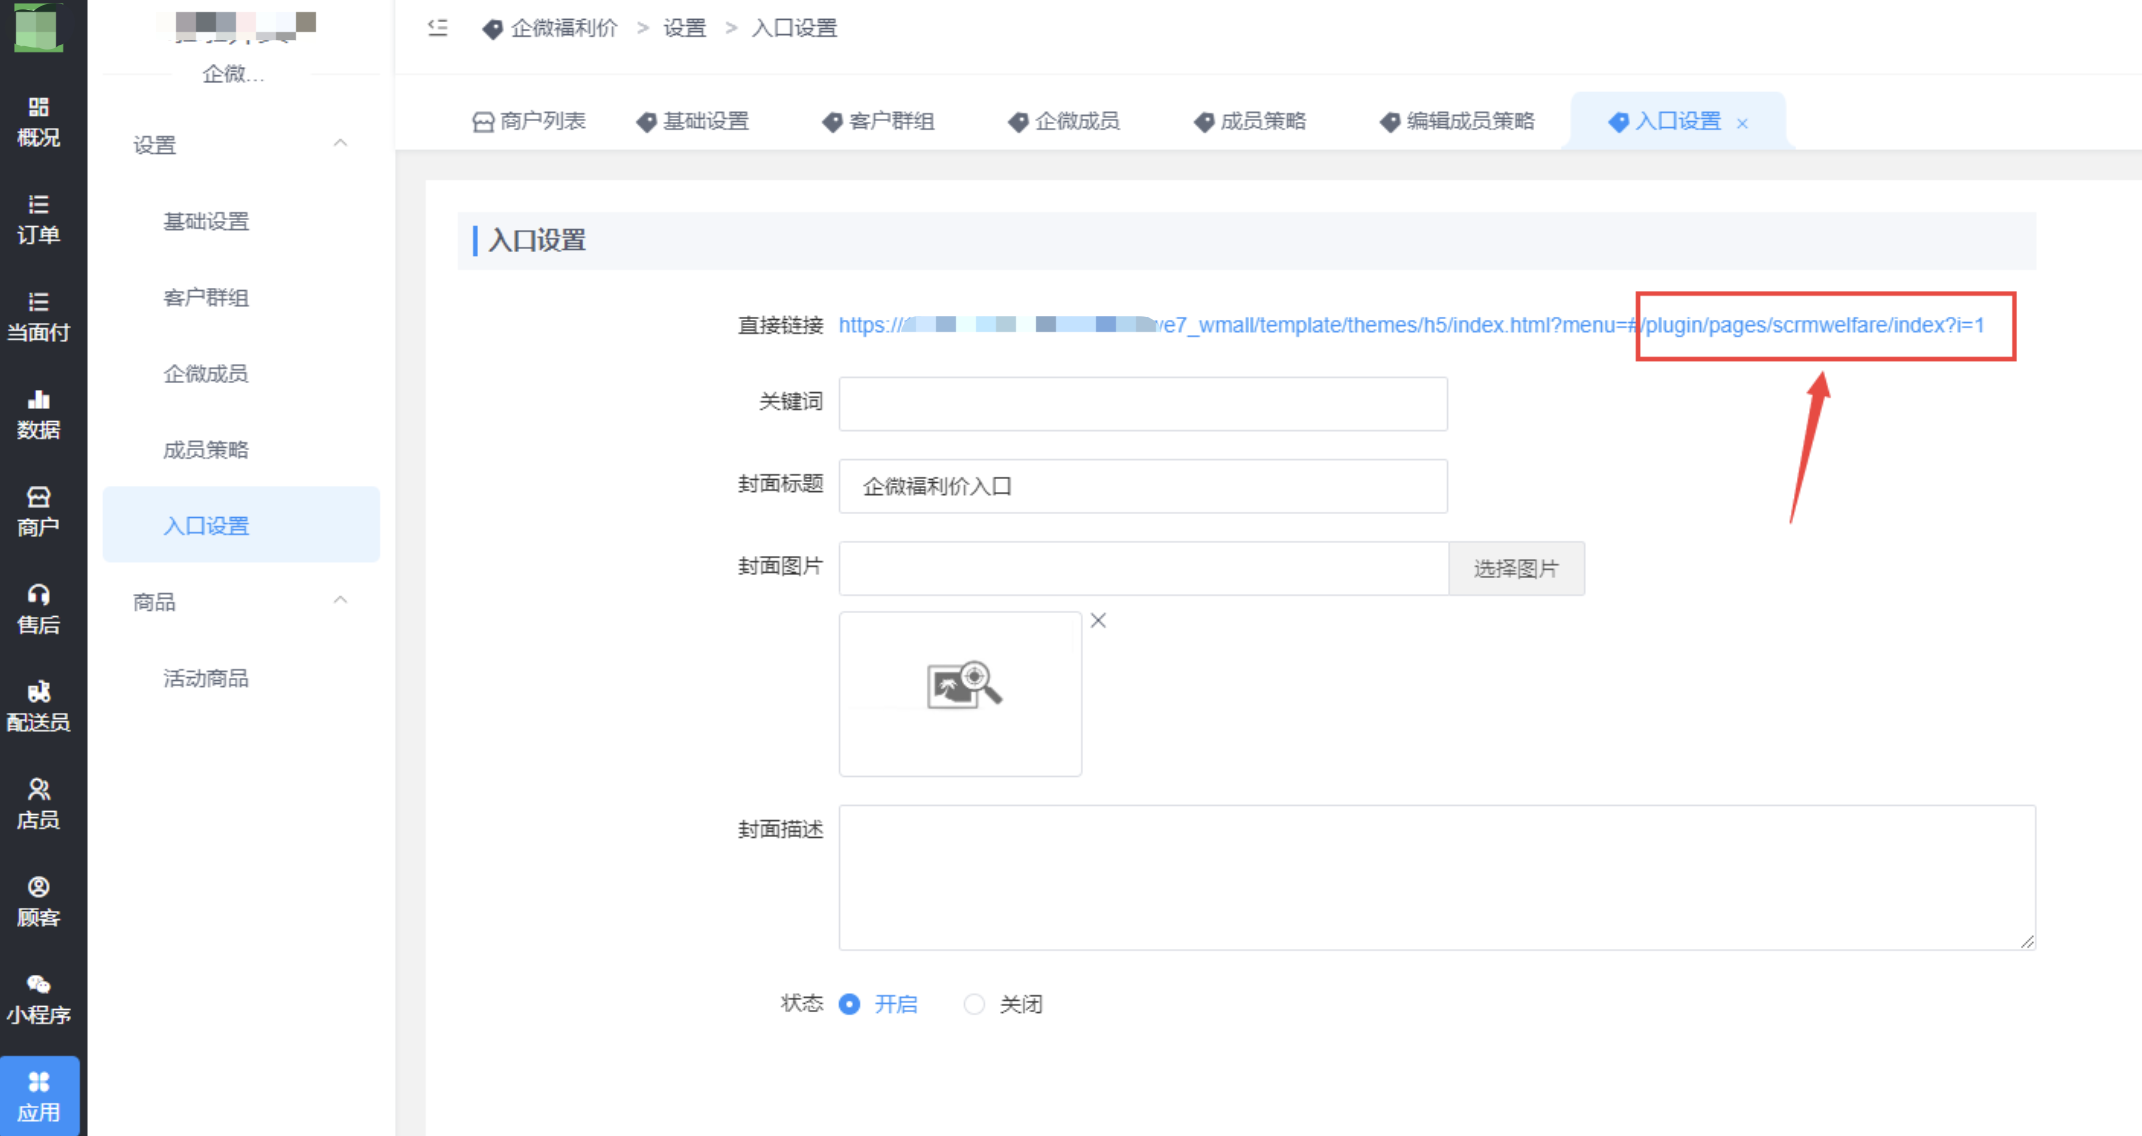Click the 选择图片 button
Screen dimensions: 2142x1136
point(1516,568)
